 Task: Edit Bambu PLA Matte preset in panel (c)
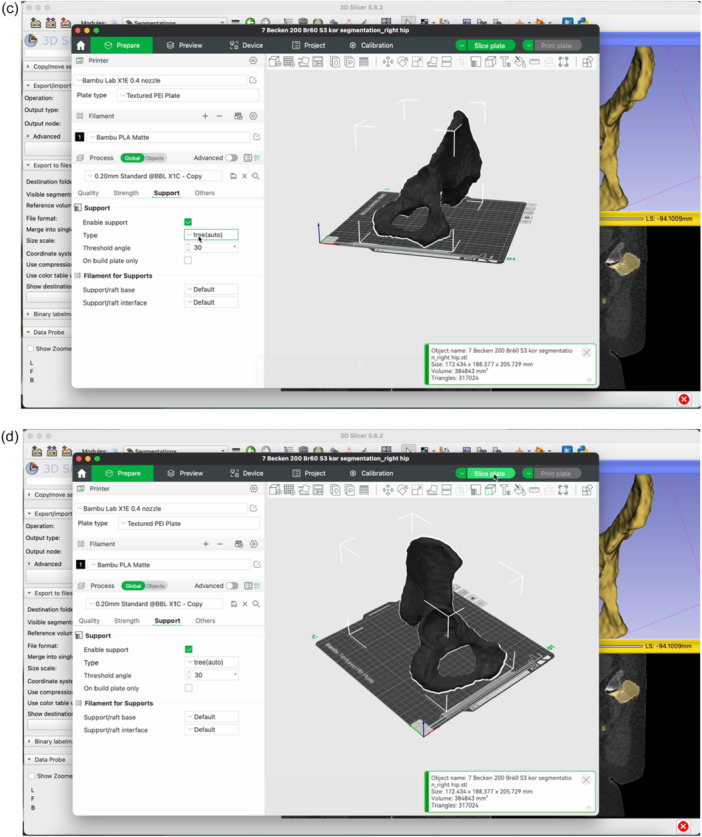(256, 137)
